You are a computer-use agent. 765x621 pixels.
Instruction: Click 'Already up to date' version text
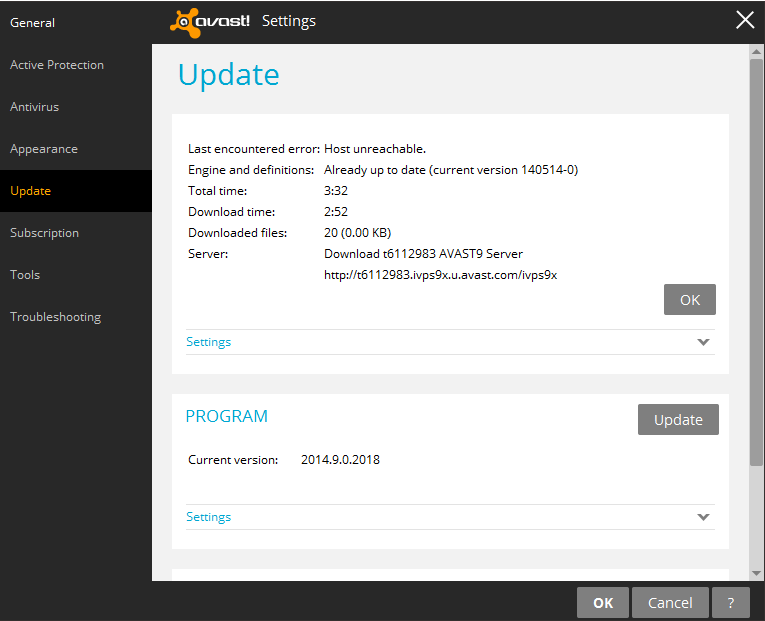pyautogui.click(x=451, y=170)
